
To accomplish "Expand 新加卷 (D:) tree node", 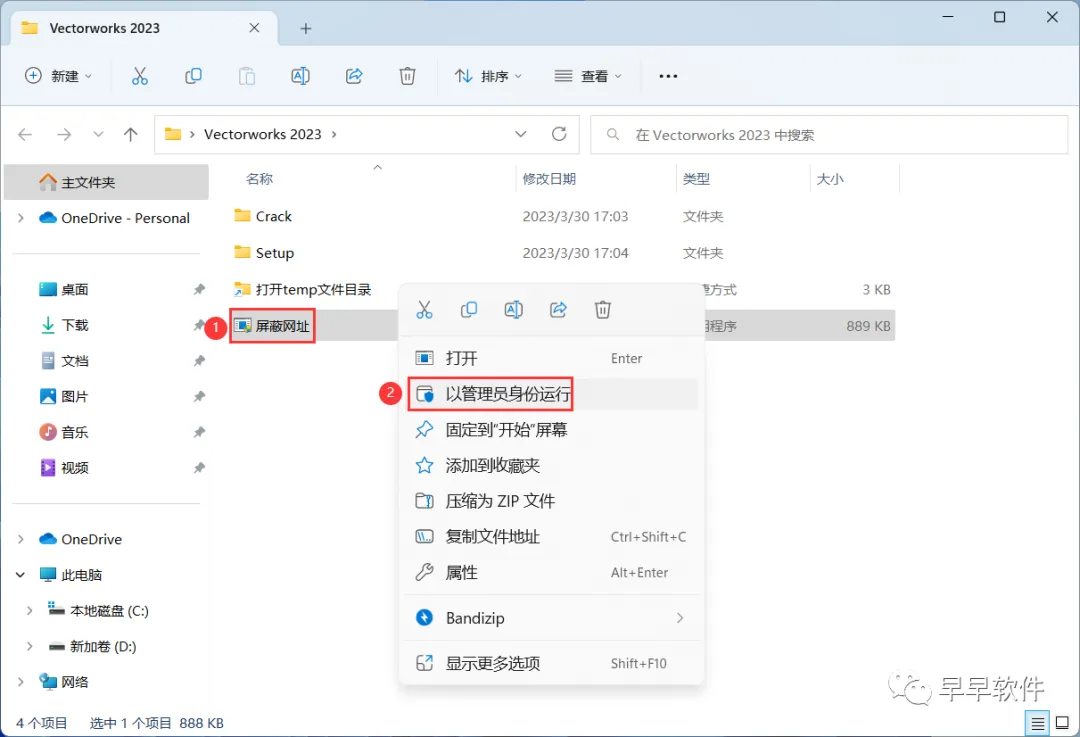I will pos(29,646).
